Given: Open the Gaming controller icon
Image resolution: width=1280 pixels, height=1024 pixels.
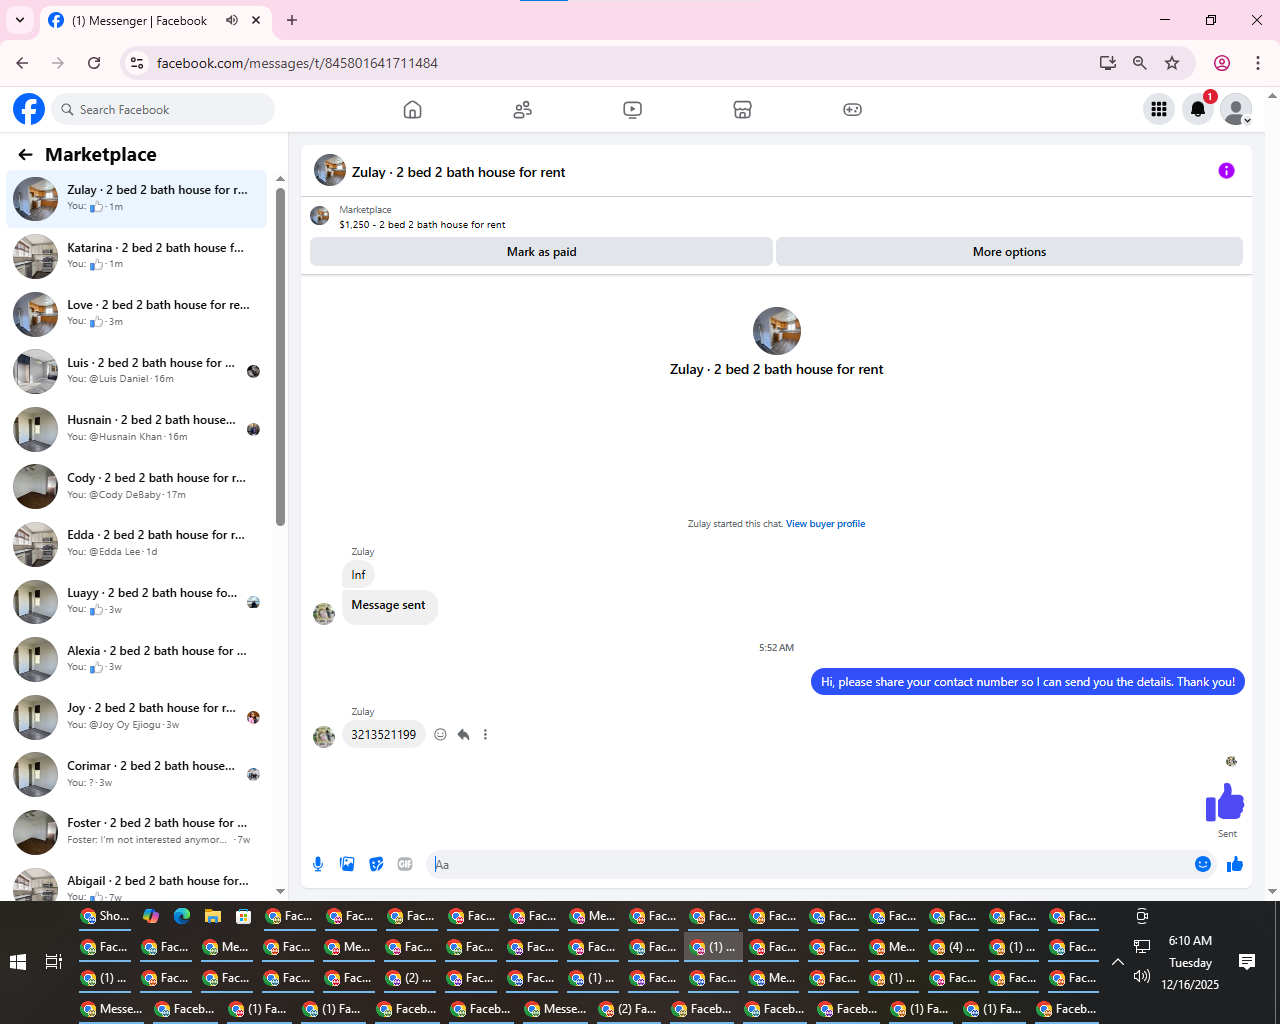Looking at the screenshot, I should [852, 110].
